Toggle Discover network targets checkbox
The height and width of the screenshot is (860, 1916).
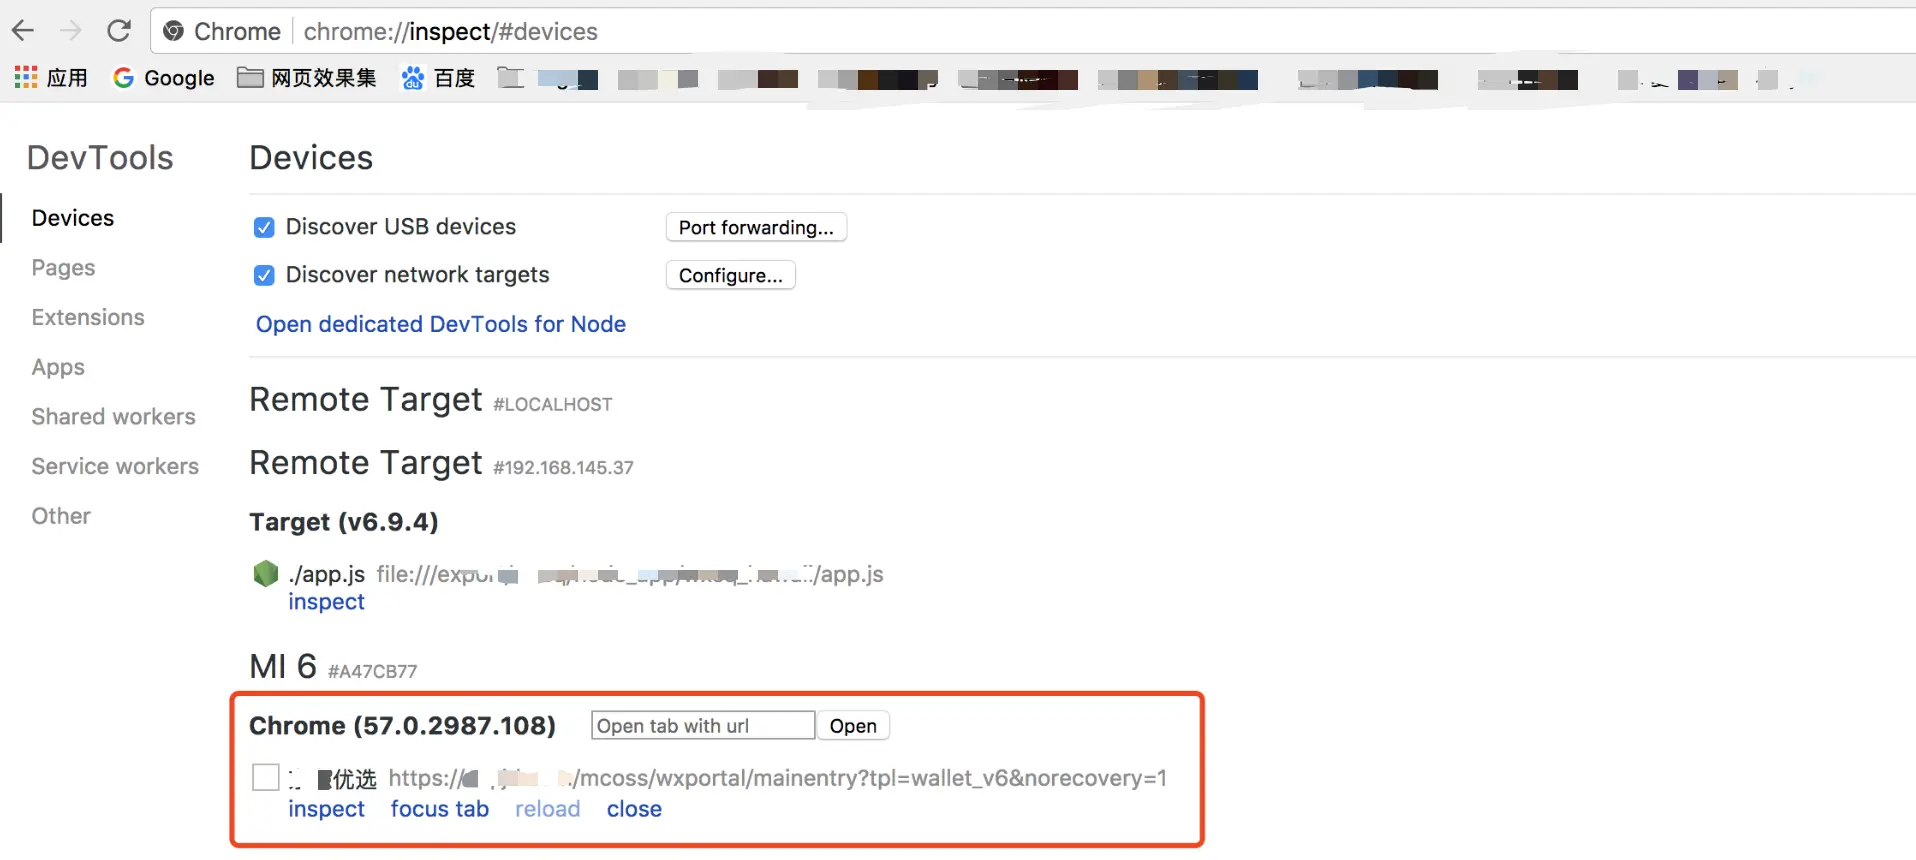264,276
